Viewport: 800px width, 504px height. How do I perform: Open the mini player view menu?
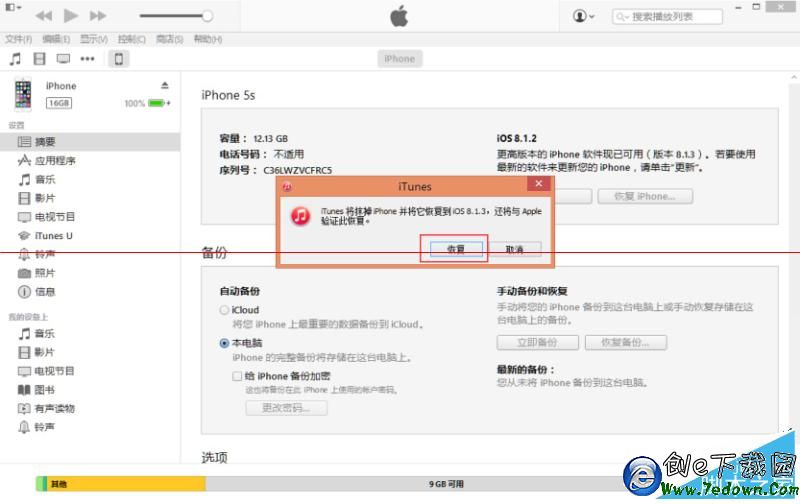(x=13, y=8)
